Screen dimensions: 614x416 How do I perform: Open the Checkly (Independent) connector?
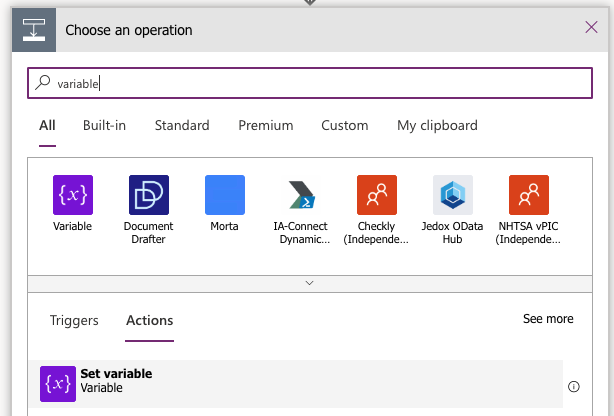pos(376,195)
